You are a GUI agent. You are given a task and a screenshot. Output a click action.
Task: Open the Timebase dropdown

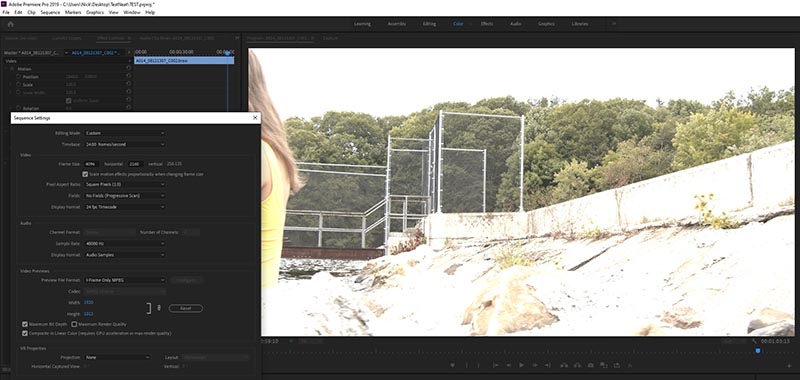(124, 144)
